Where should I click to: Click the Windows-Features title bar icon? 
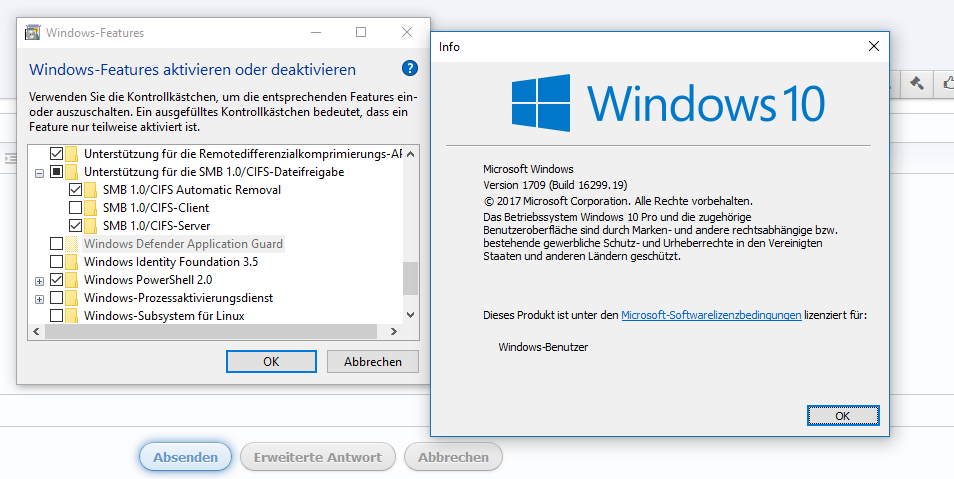click(x=33, y=32)
